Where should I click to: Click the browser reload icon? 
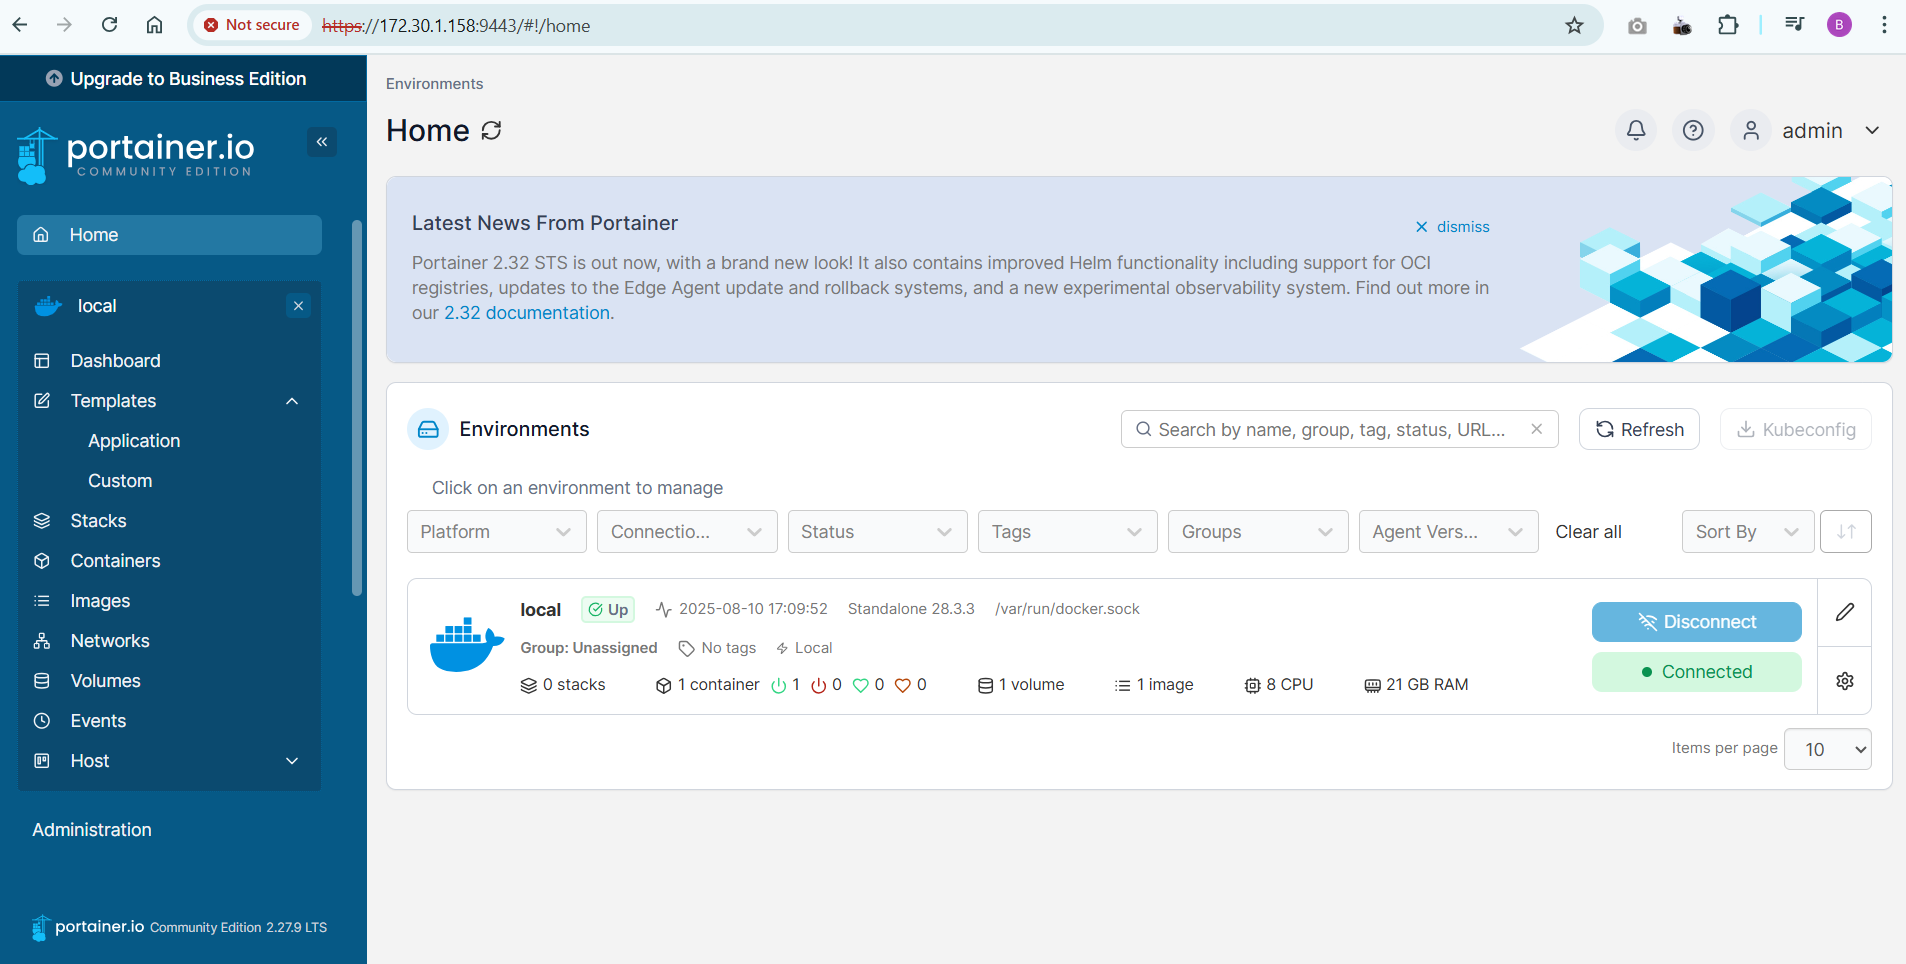coord(110,25)
